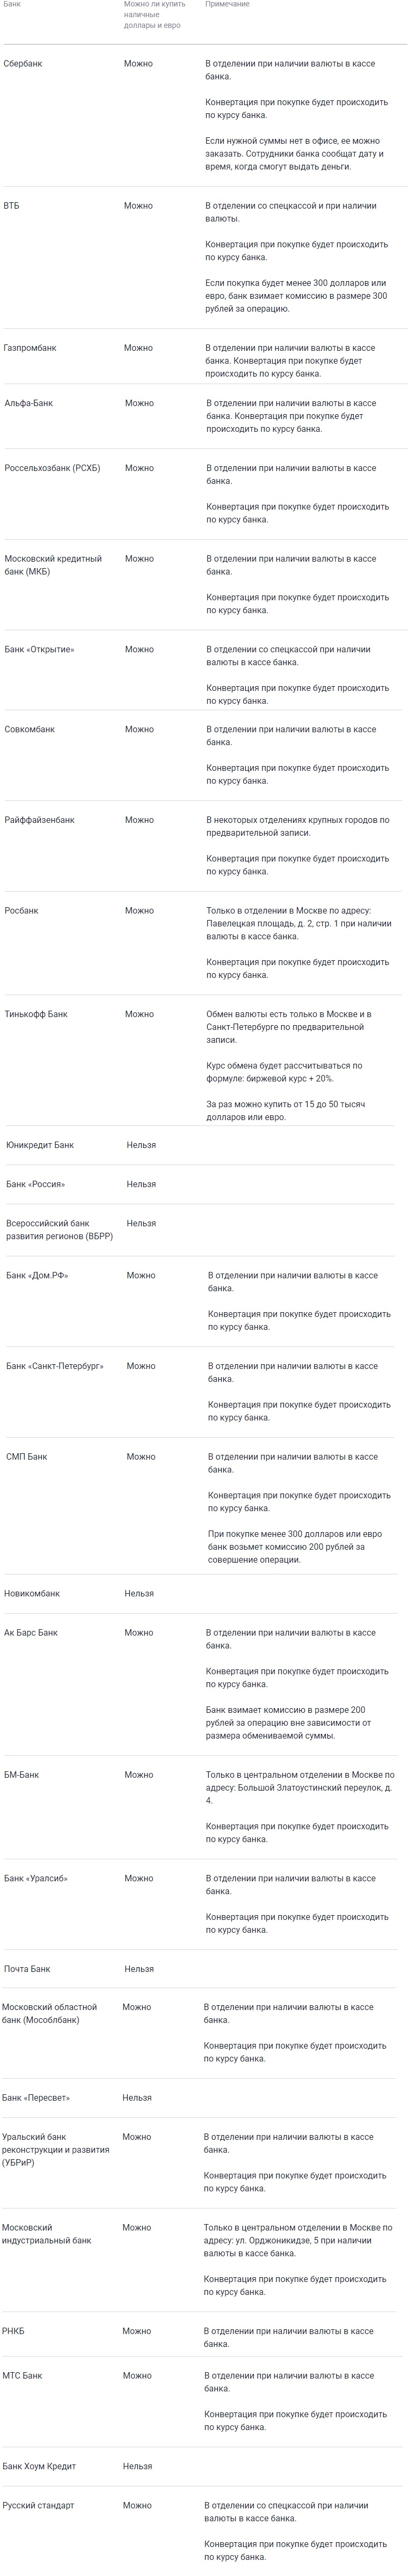Click "Нельзя" in the Новикомбанк row
This screenshot has height=2576, width=408.
(139, 1593)
